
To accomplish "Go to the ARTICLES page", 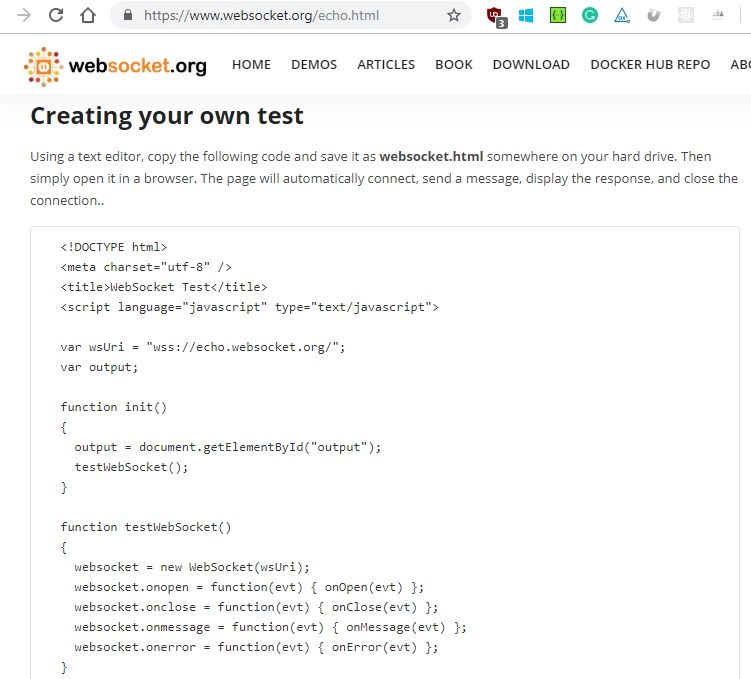I will click(386, 64).
